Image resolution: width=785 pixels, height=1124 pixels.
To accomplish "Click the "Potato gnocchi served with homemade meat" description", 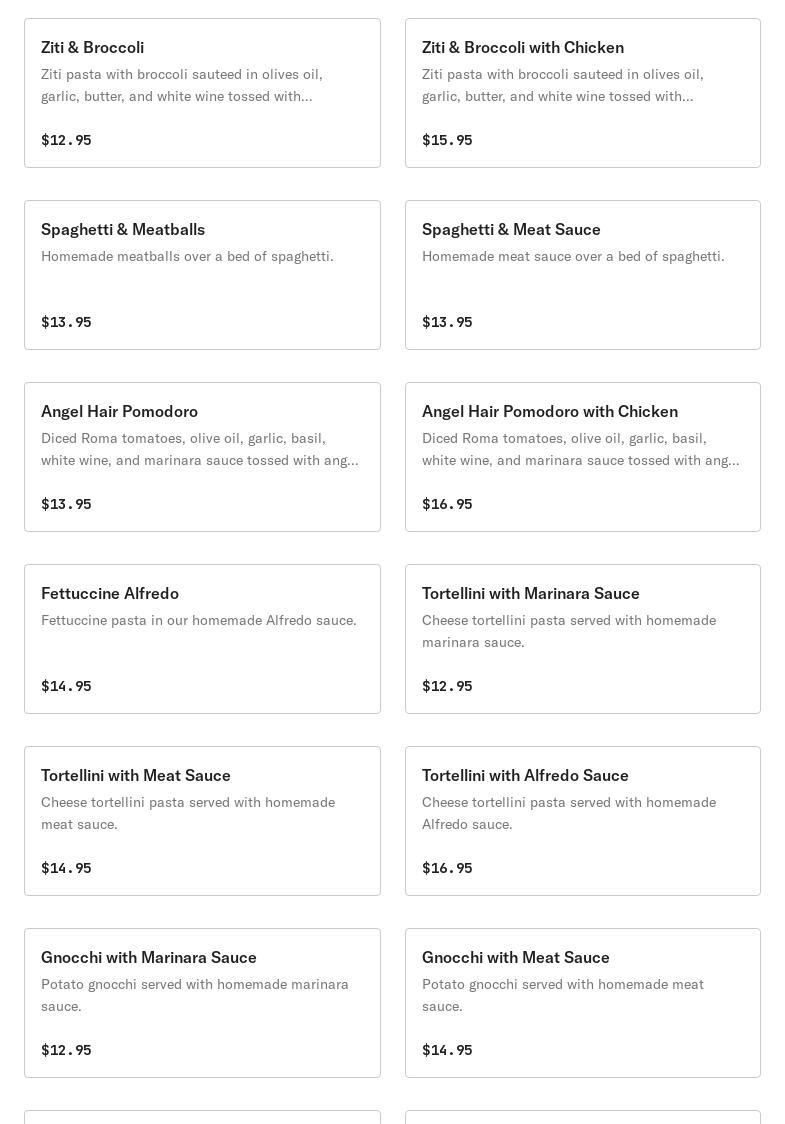I will click(x=562, y=995).
